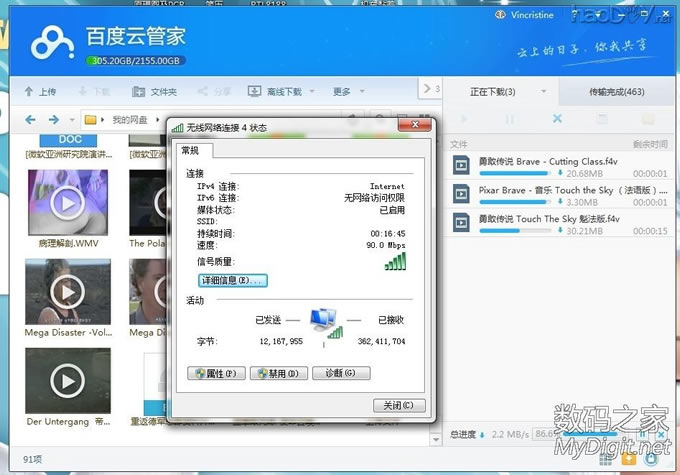Viewport: 680px width, 475px height.
Task: Click the forward navigation arrow
Action: pos(57,120)
